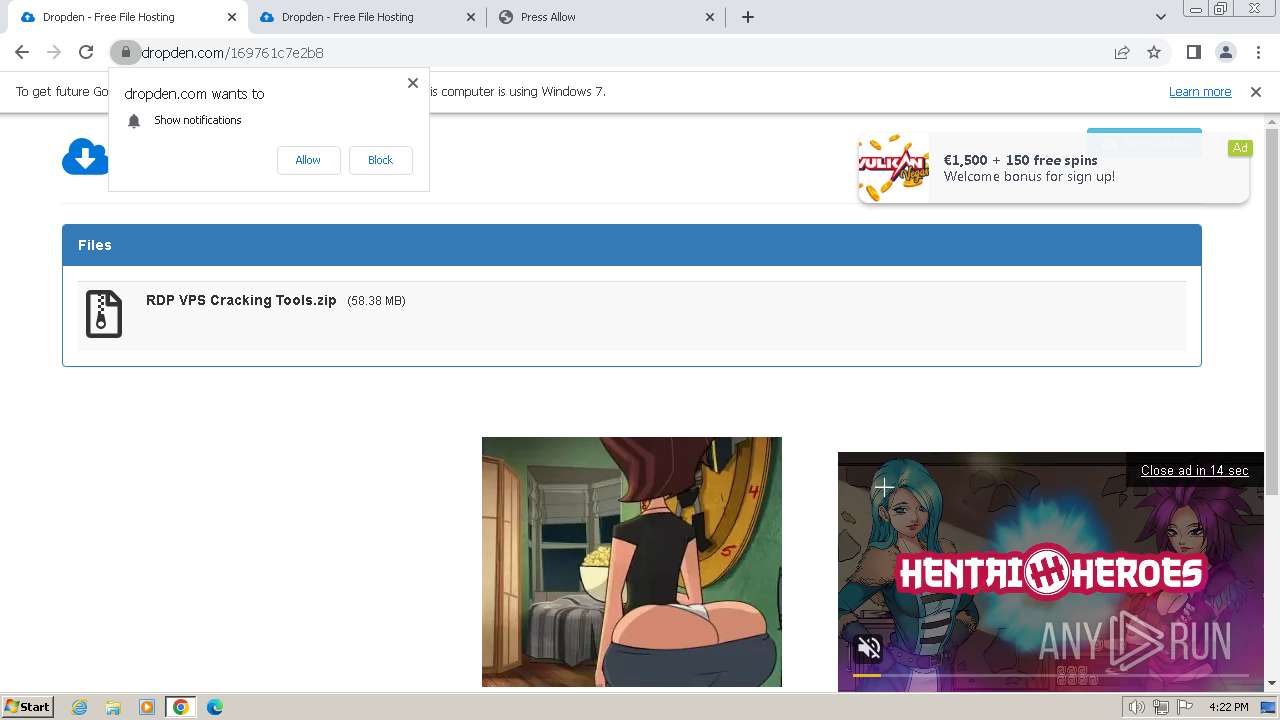Dismiss the notification permission popup
Viewport: 1280px width, 720px height.
point(412,83)
